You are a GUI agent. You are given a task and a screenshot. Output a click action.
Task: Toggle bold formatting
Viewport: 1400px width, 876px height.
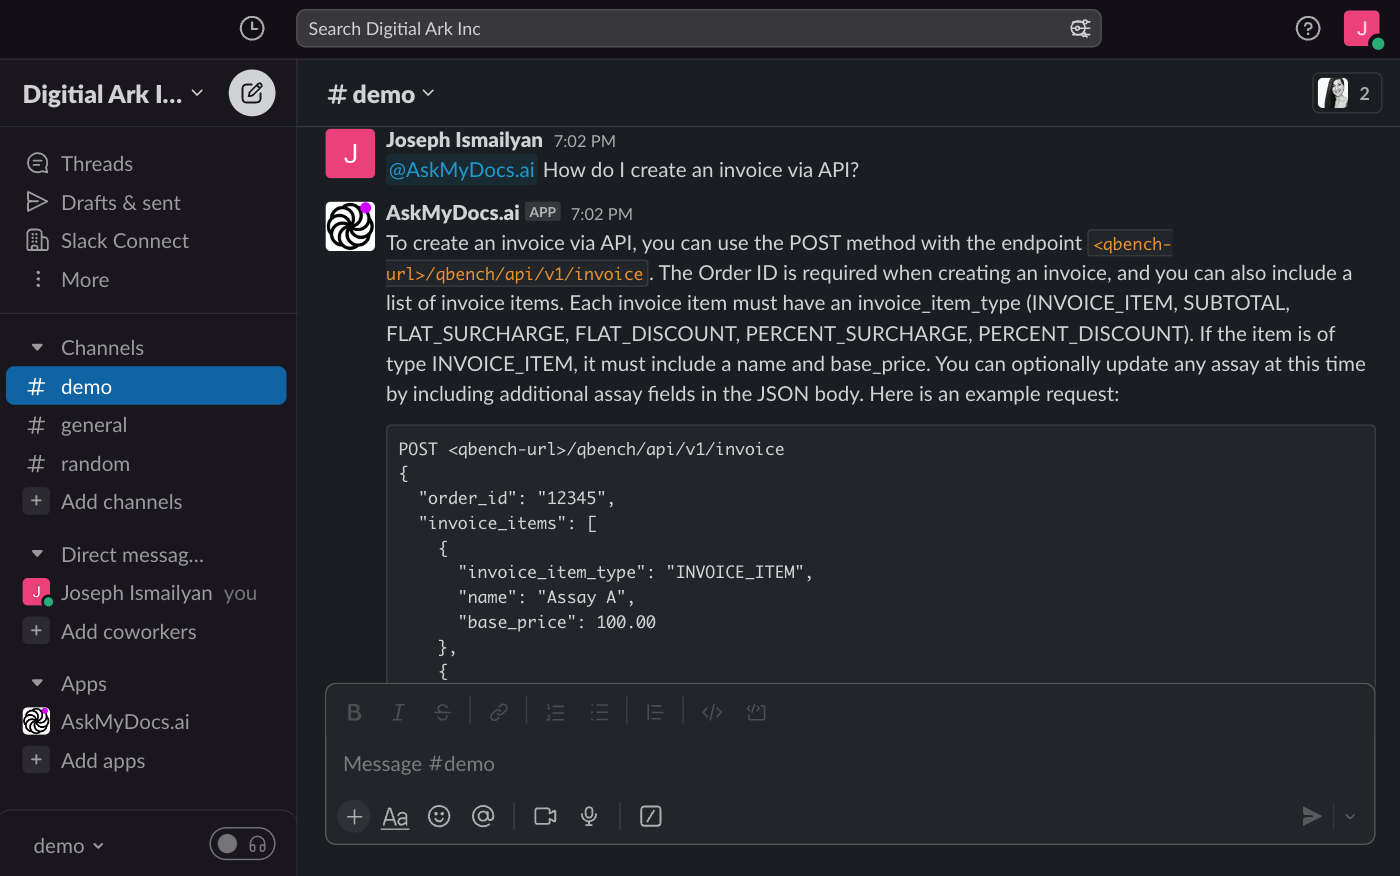coord(354,712)
